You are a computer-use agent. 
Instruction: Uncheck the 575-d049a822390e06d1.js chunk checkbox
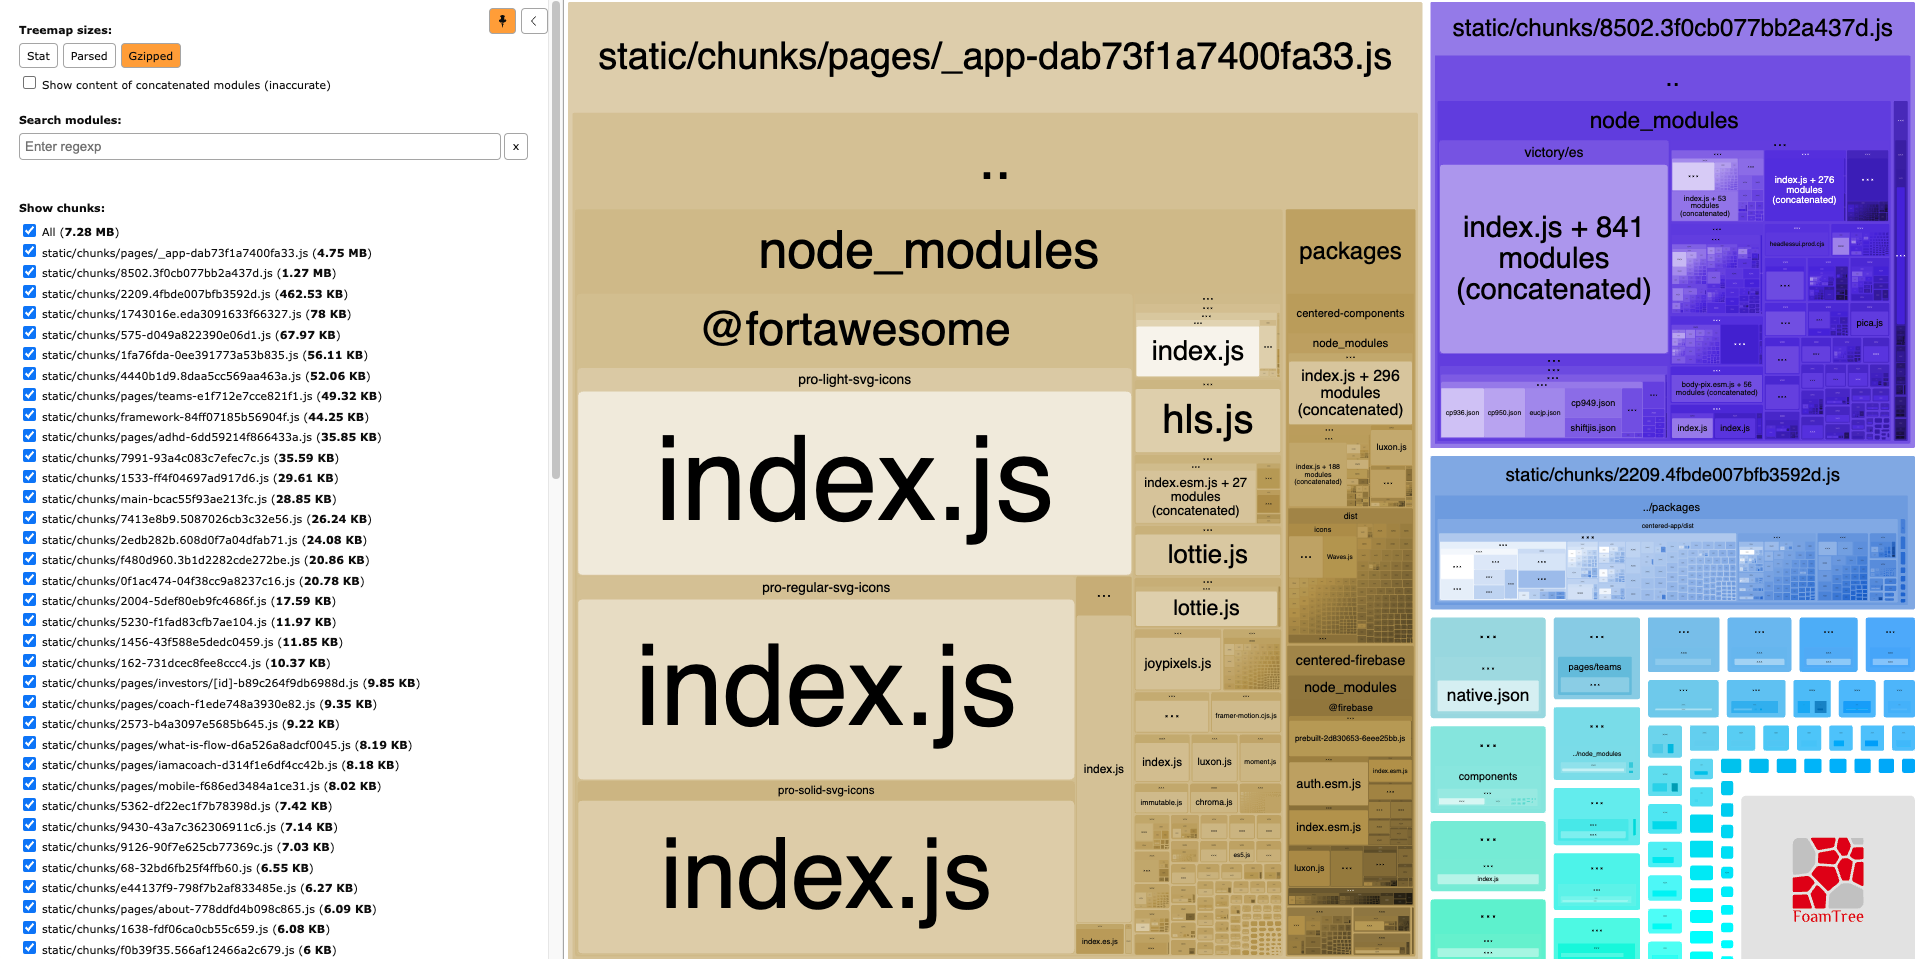coord(30,334)
